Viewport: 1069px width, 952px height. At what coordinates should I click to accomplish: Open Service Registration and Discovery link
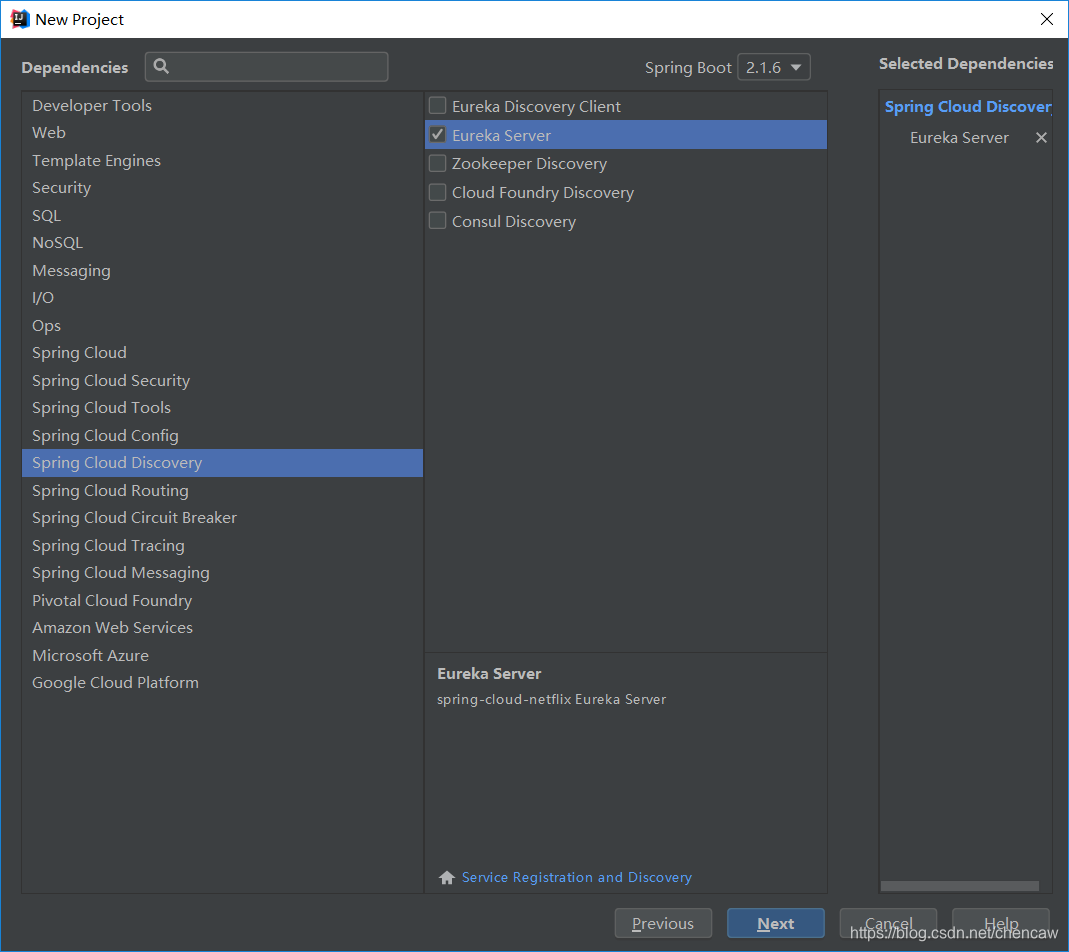coord(576,878)
